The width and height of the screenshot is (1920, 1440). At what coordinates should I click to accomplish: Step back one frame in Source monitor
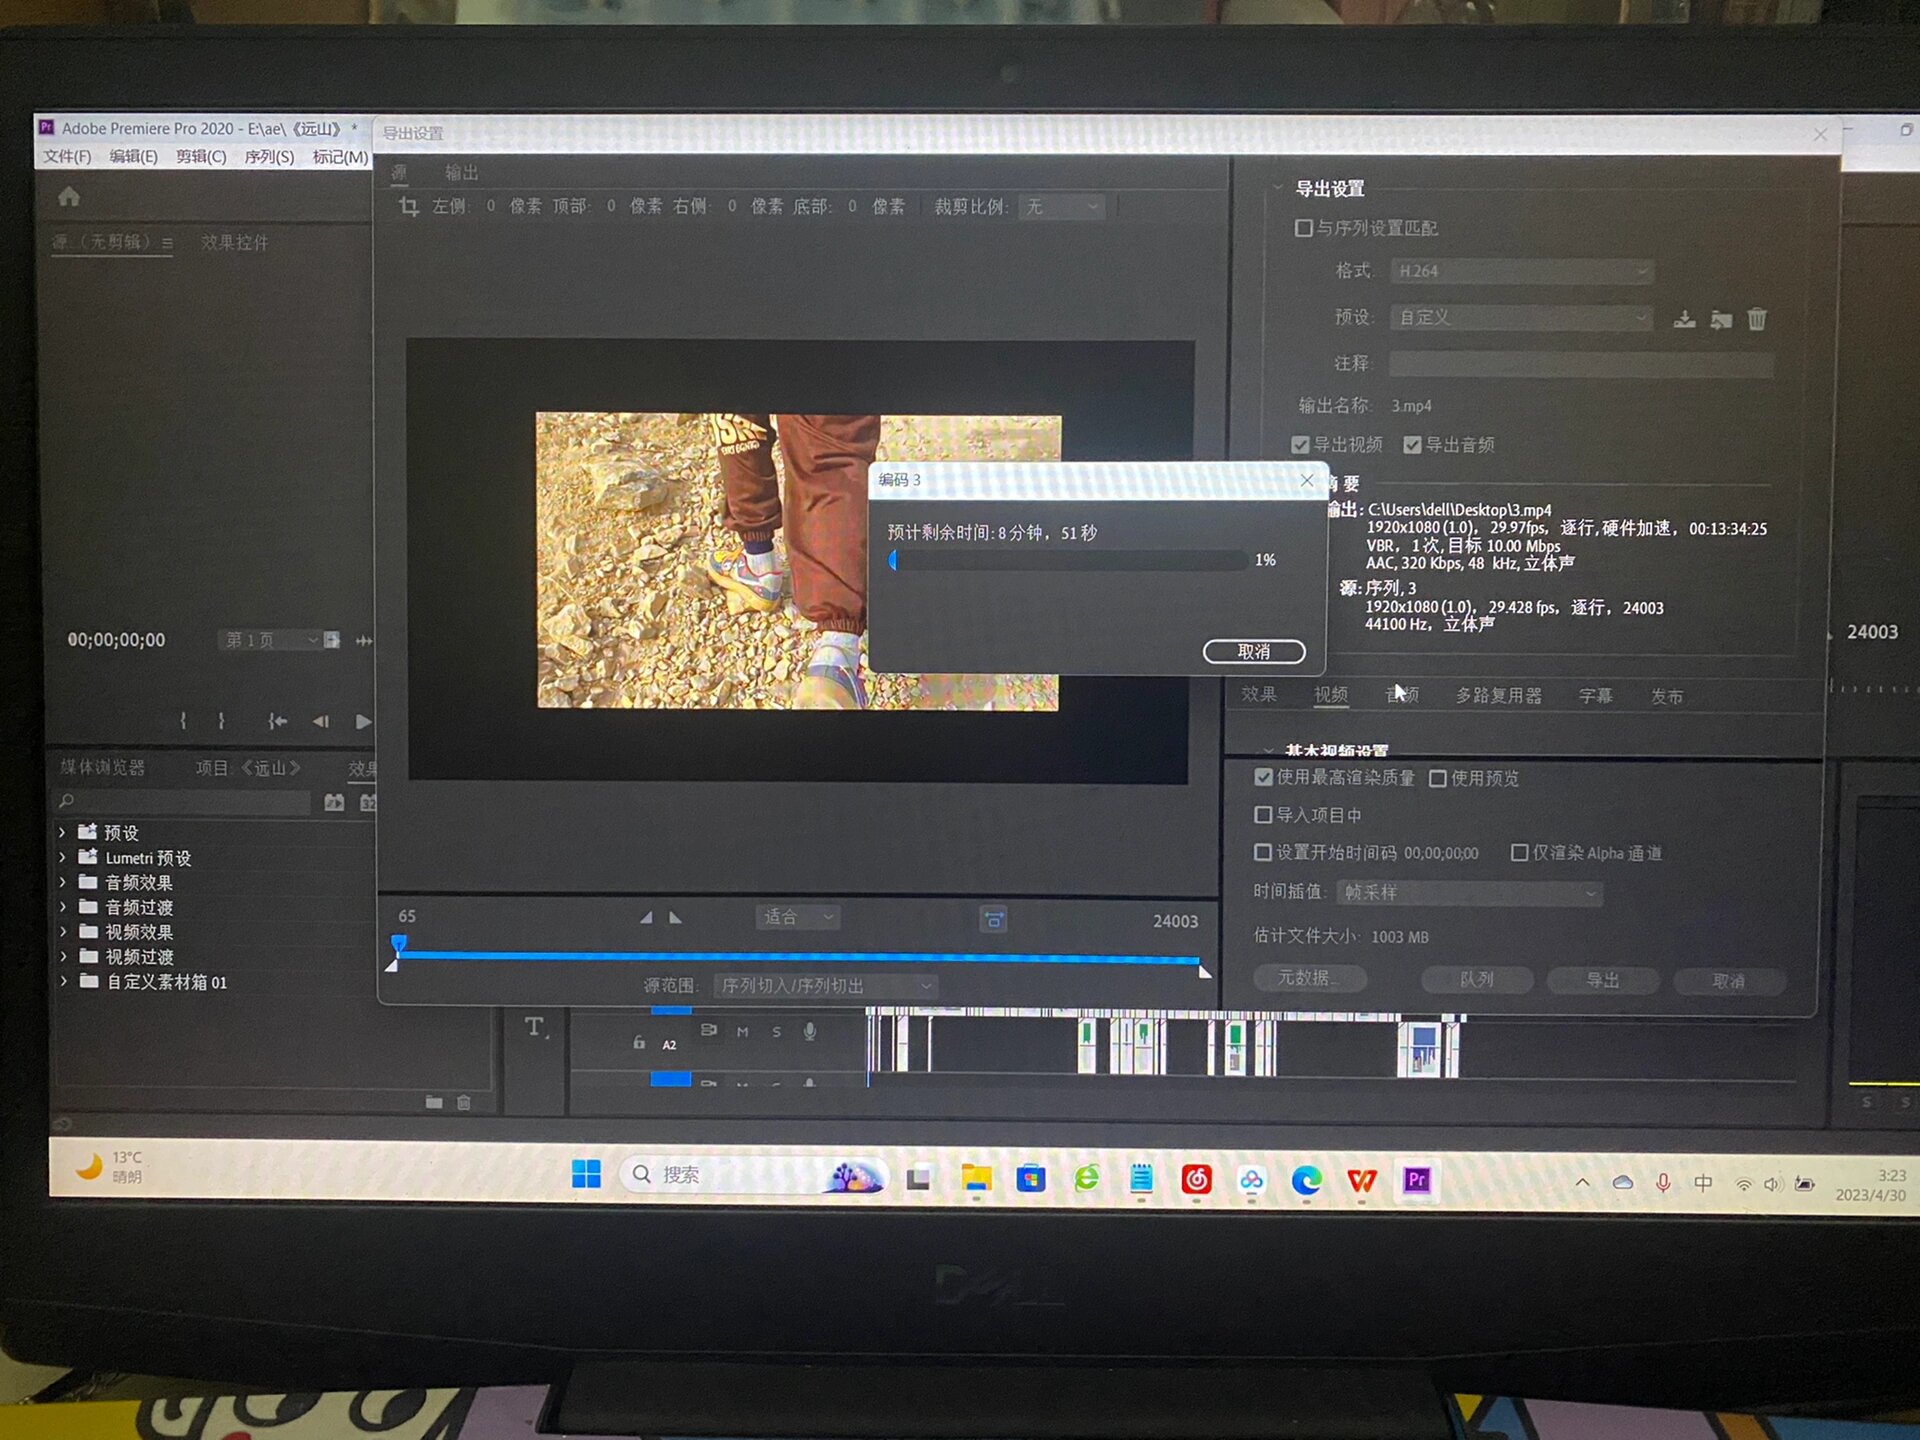pyautogui.click(x=320, y=720)
